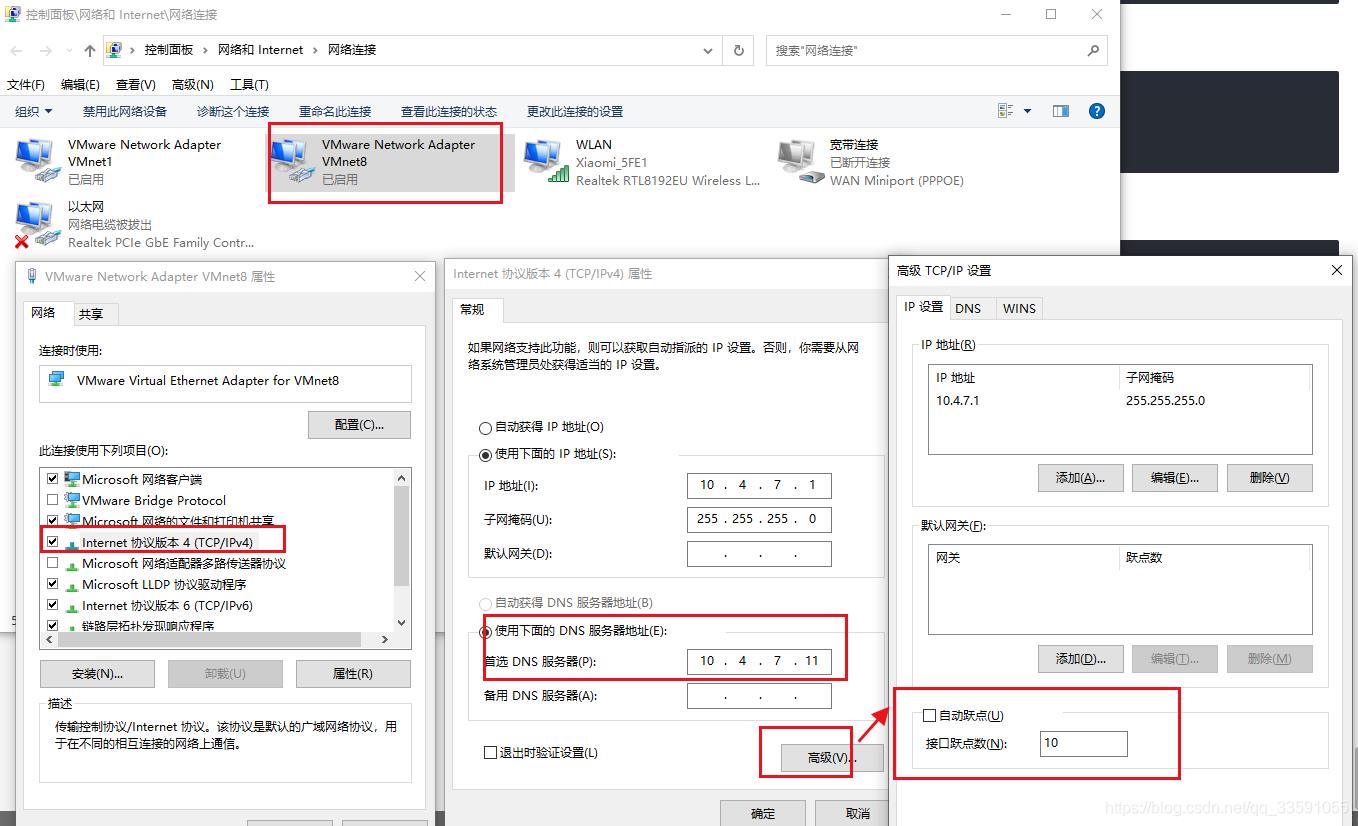
Task: Click VMware Virtual Ethernet Adapter device icon
Action: coord(57,380)
